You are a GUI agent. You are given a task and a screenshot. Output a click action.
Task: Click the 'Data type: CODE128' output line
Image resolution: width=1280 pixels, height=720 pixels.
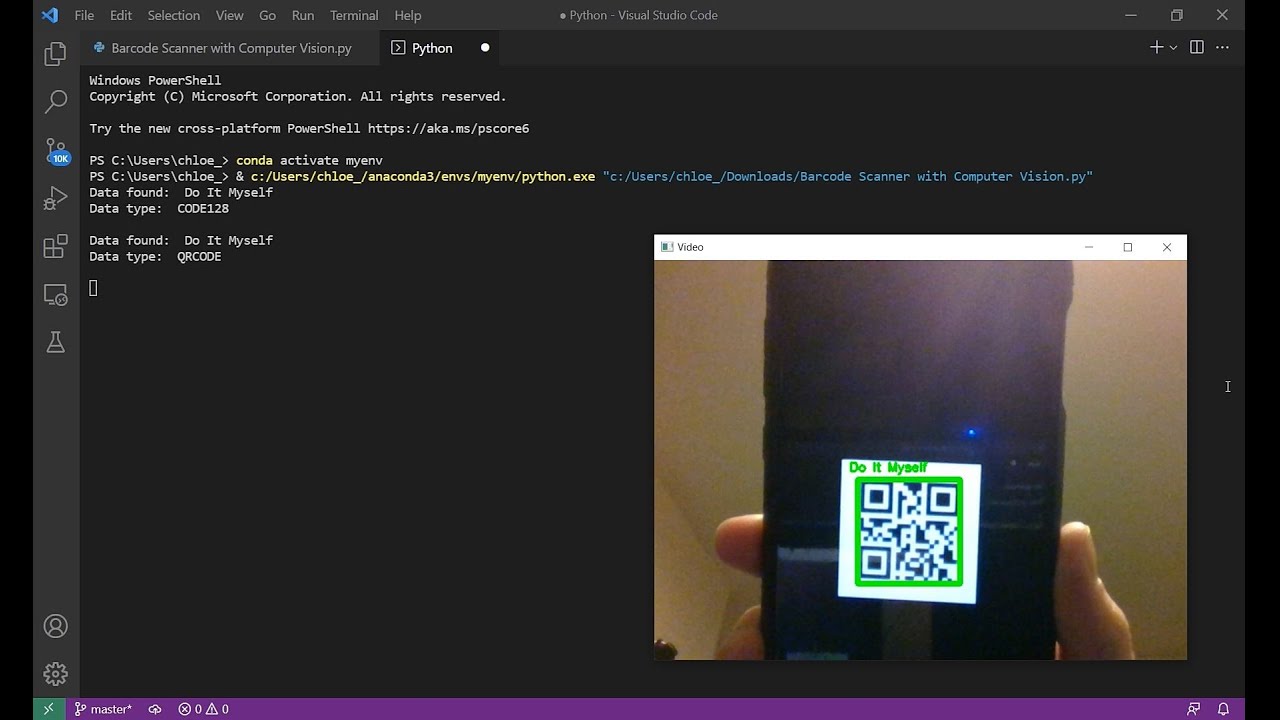tap(159, 208)
